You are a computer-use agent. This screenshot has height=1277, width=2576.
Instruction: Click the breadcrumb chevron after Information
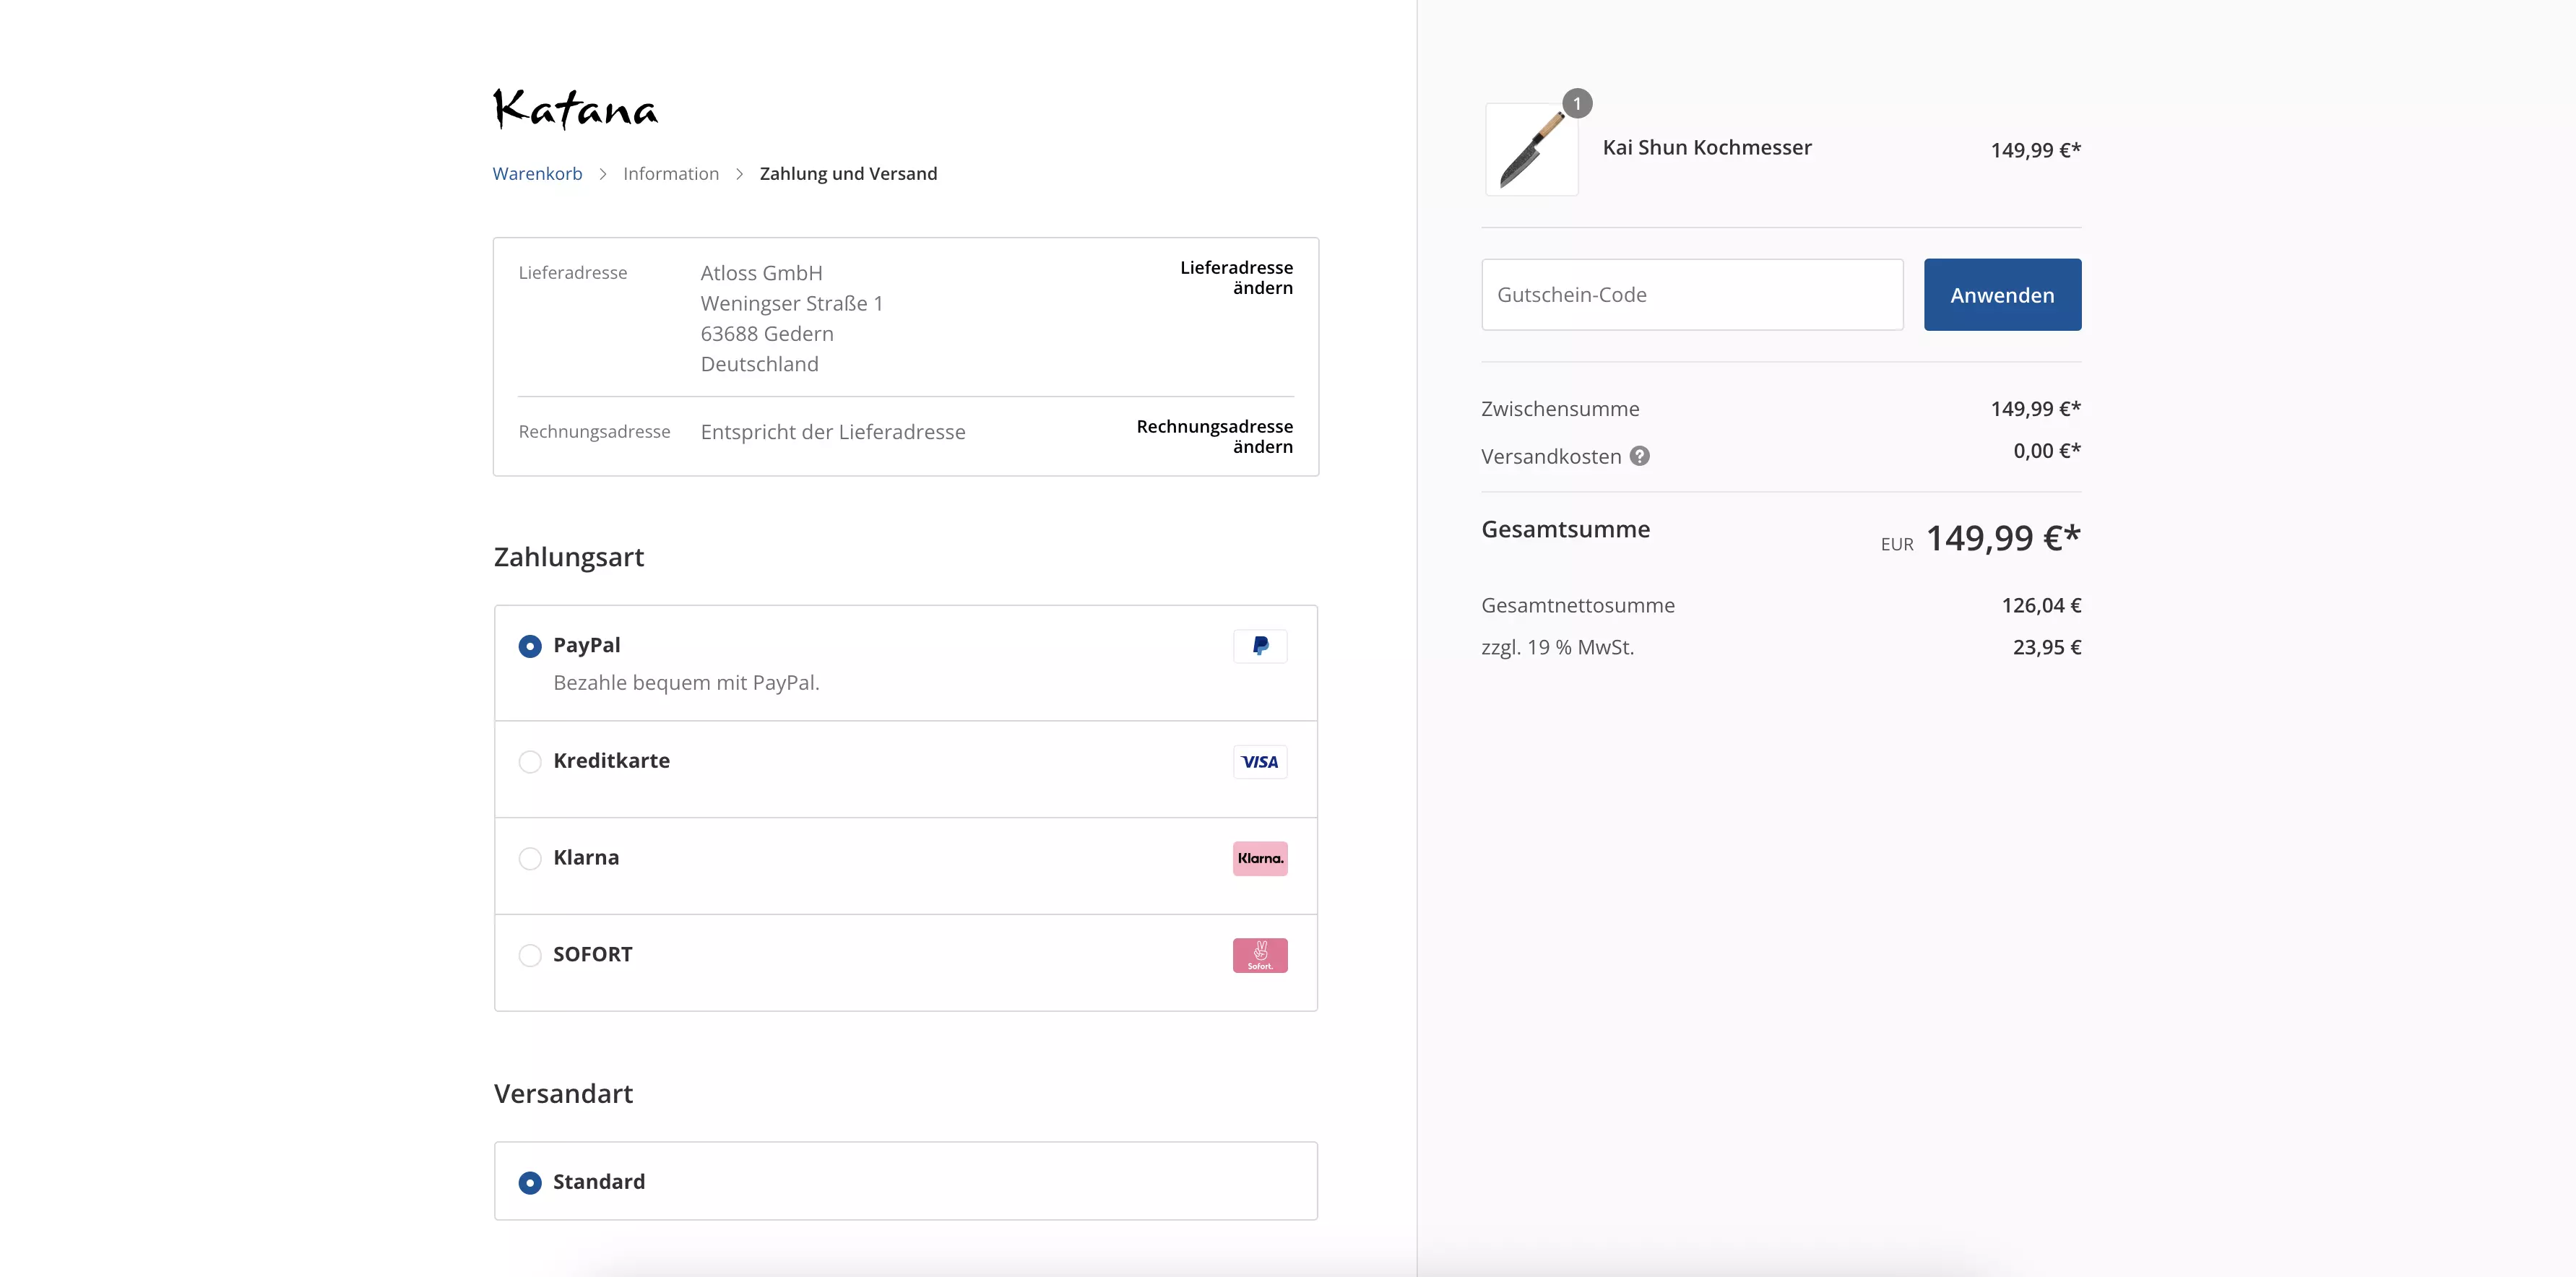click(740, 174)
